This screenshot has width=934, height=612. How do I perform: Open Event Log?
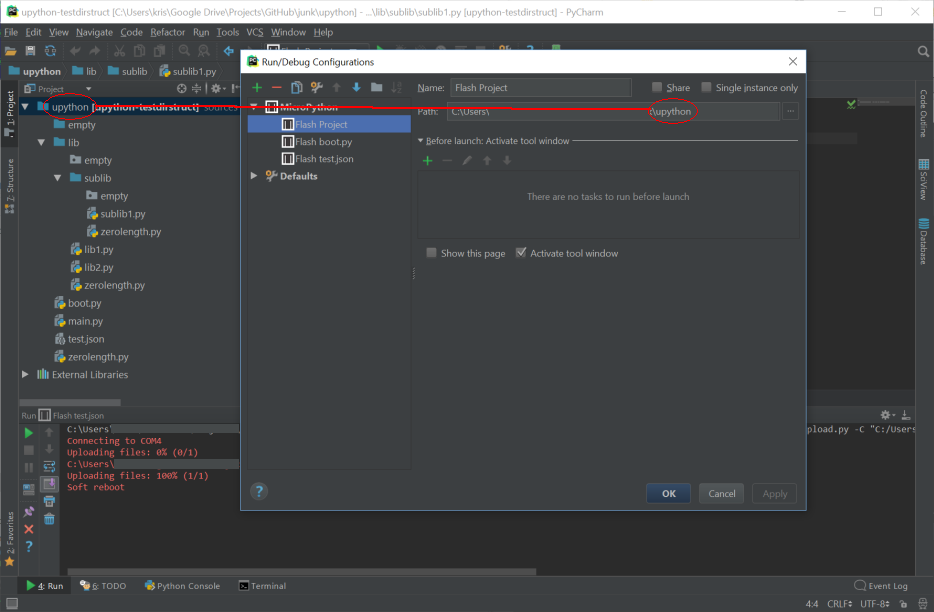881,586
